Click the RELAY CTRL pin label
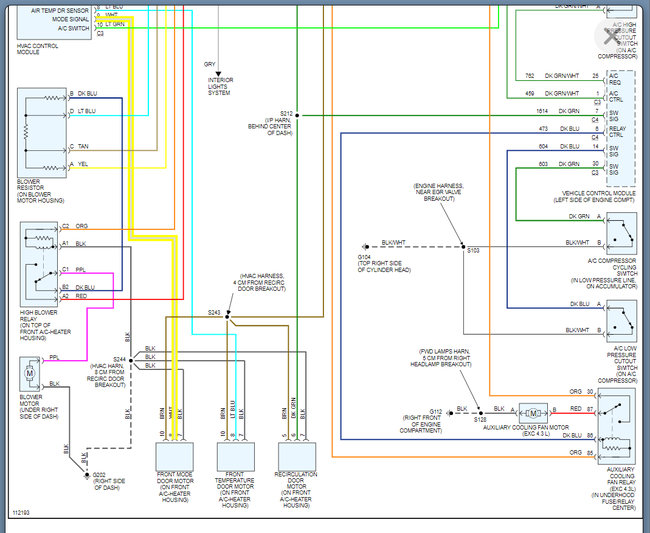Viewport: 650px width, 533px height. (617, 132)
